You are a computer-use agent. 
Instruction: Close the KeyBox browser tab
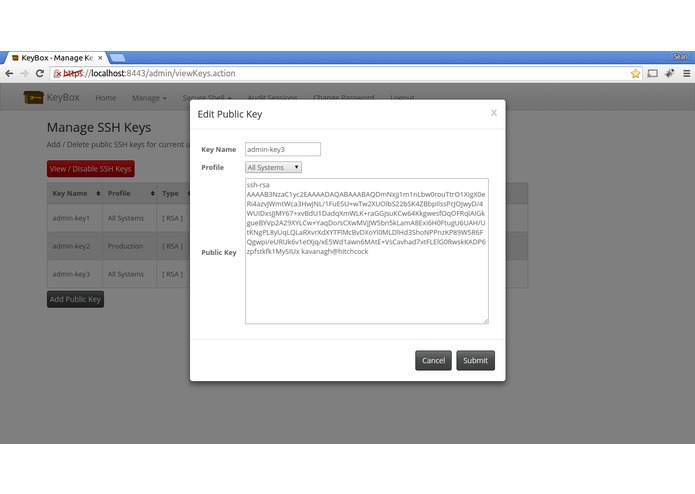point(100,58)
